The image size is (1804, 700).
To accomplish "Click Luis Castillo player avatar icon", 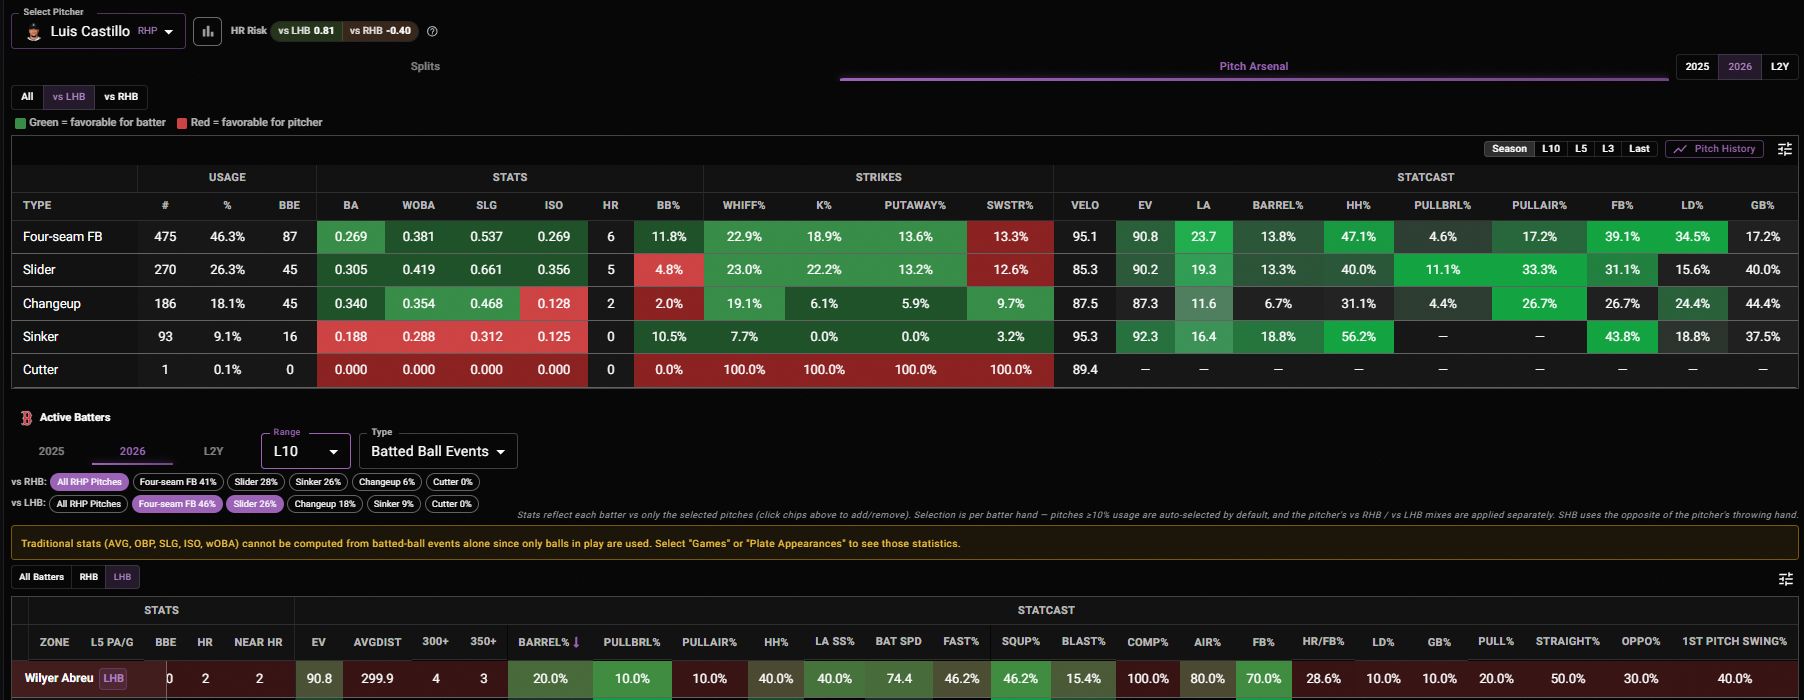I will coord(33,32).
